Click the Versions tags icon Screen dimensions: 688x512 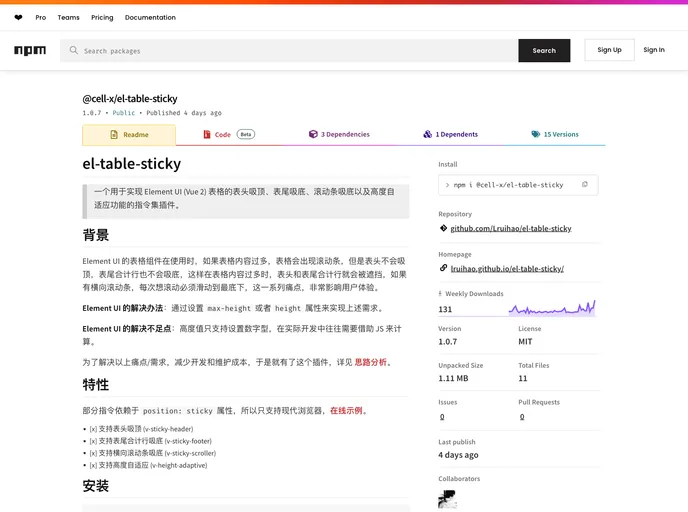(x=536, y=134)
